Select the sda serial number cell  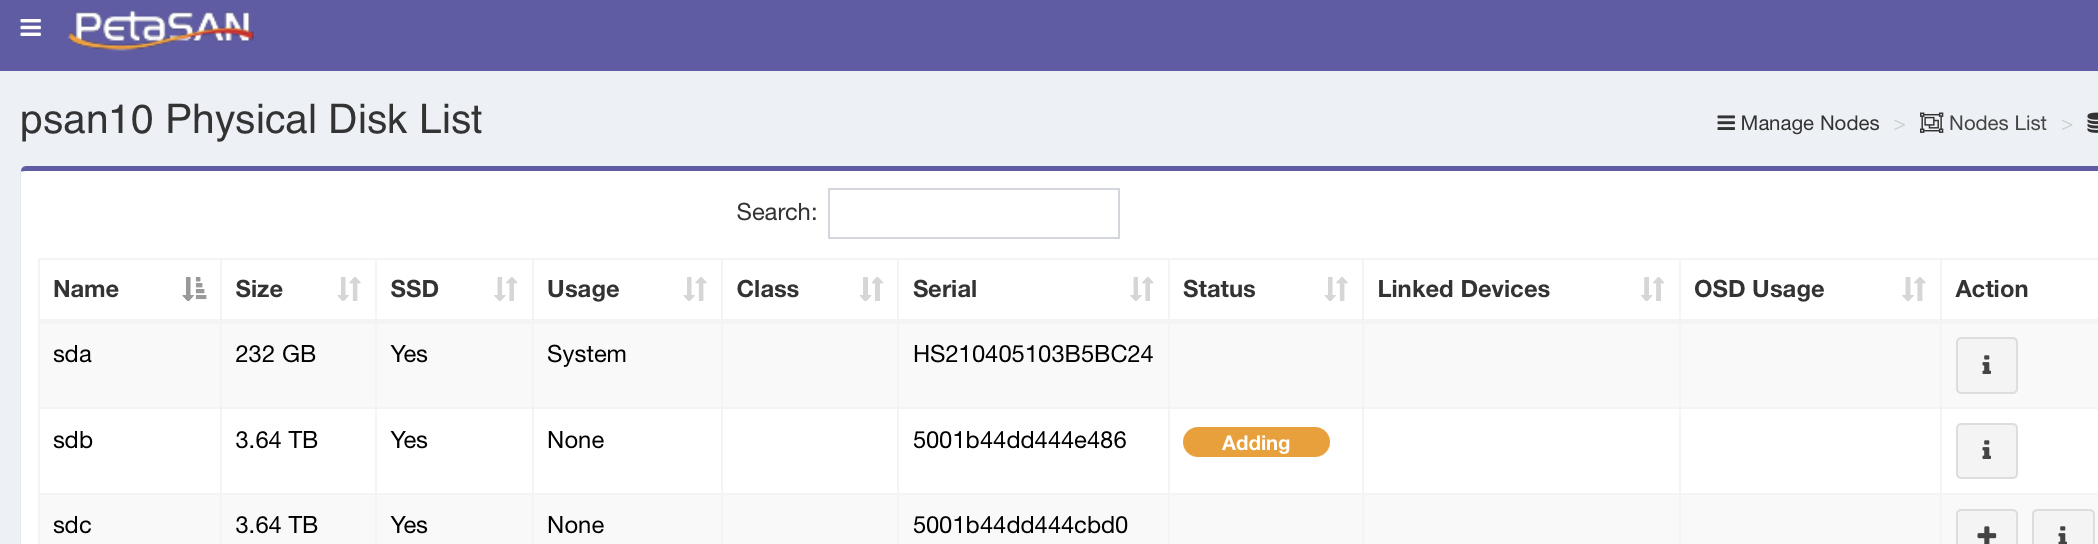click(x=1032, y=354)
